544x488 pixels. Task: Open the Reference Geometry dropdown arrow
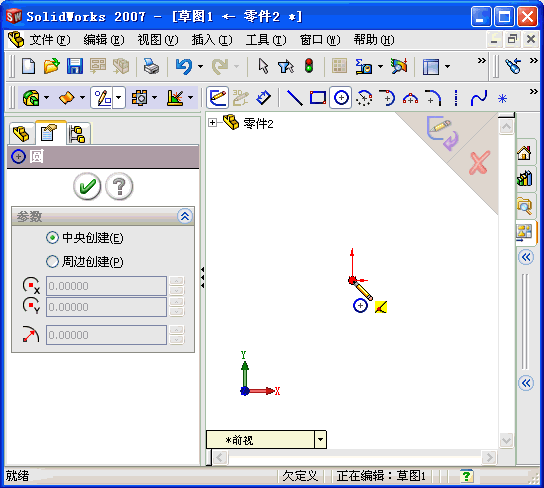[x=190, y=97]
